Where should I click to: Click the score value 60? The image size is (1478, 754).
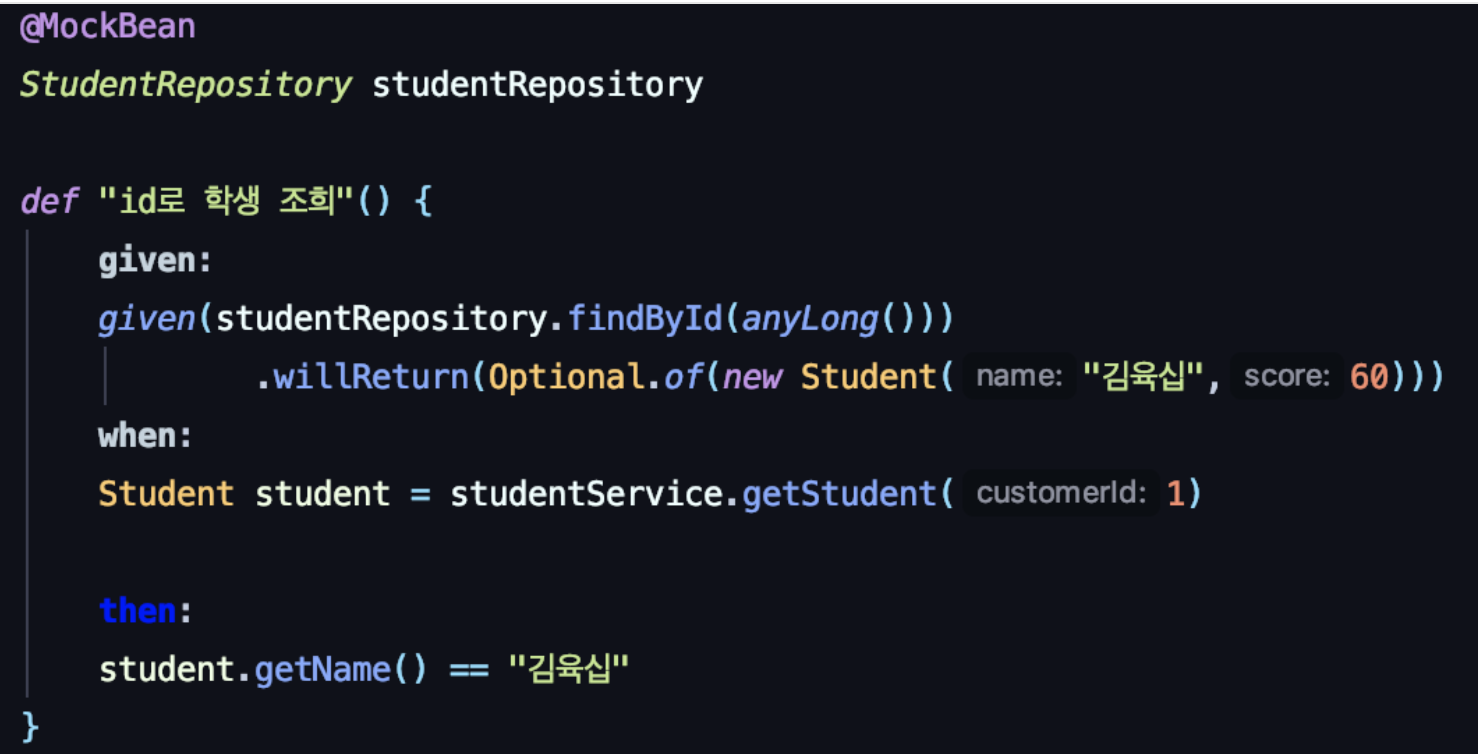1369,377
